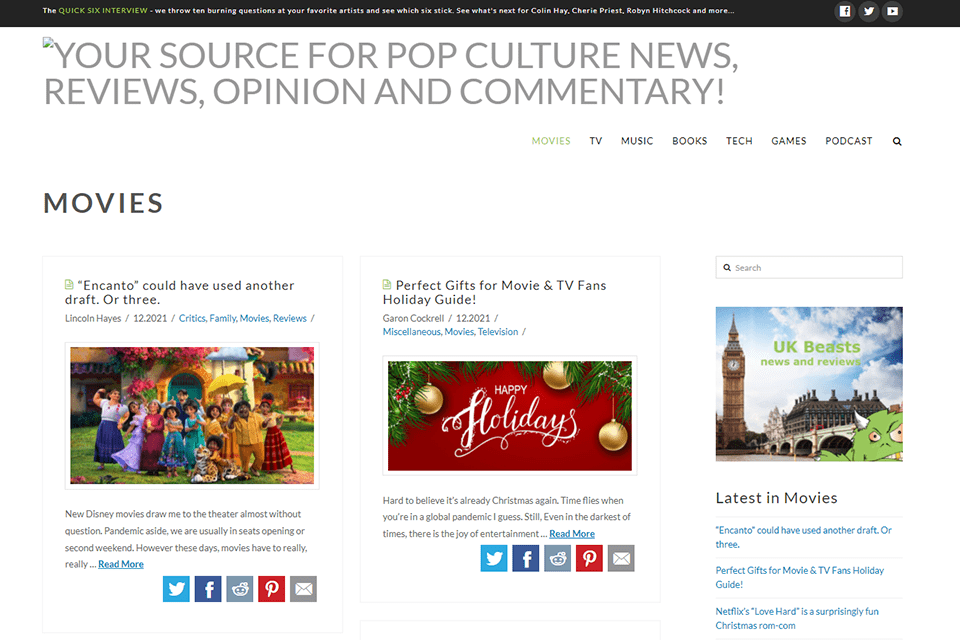
Task: Click the MOVIES page heading
Action: coord(103,203)
